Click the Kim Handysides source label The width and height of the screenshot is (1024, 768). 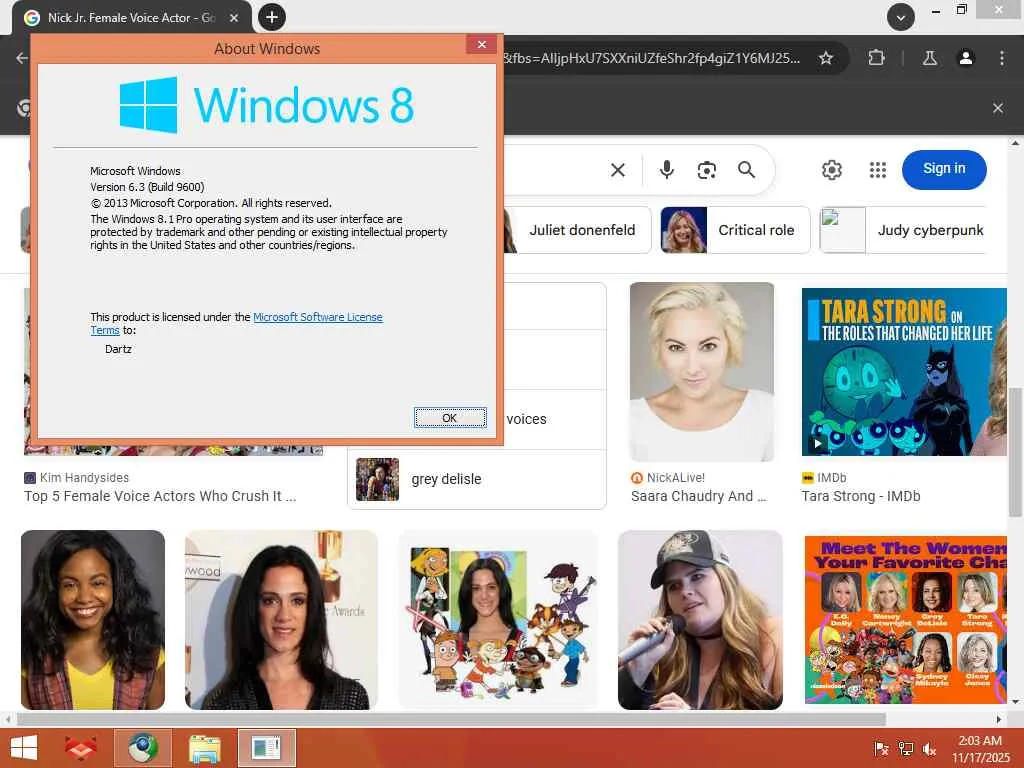(84, 477)
